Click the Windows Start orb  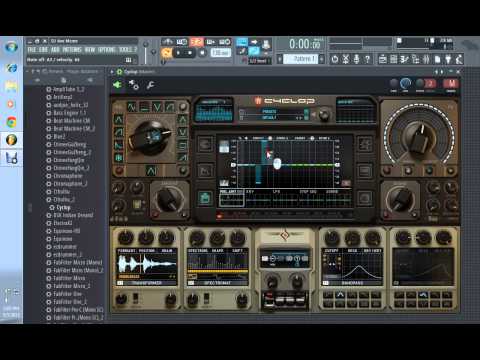tap(11, 47)
